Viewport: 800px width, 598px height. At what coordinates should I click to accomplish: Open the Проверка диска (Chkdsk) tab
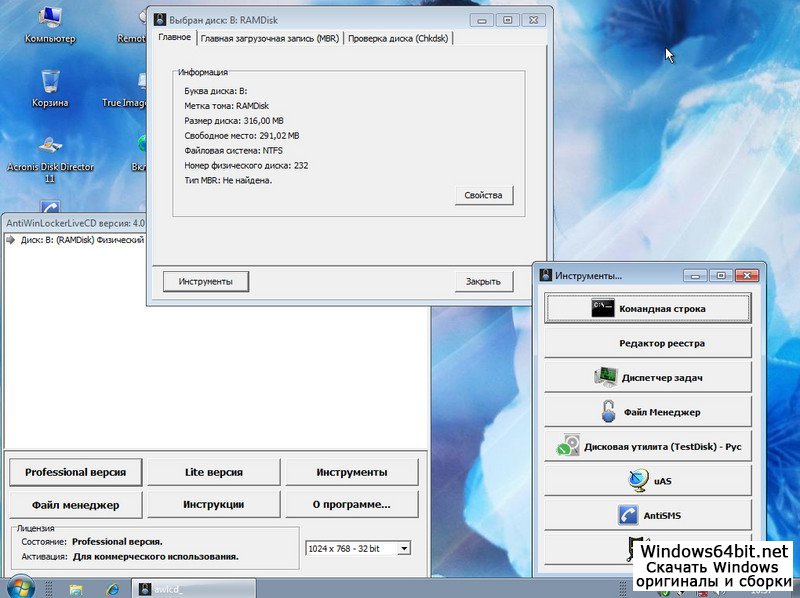click(399, 38)
